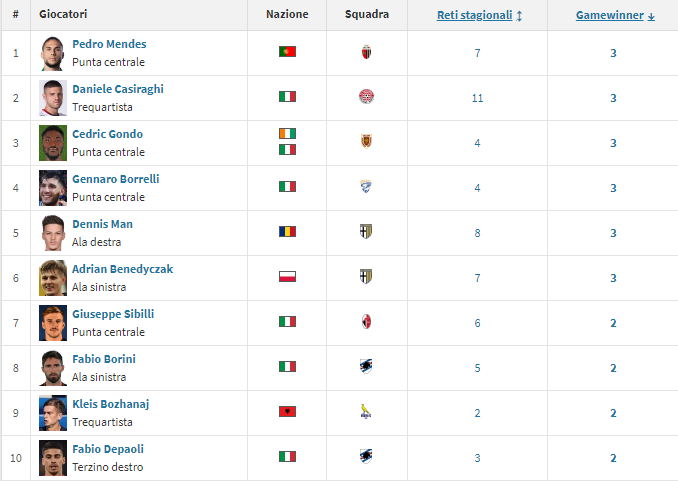The height and width of the screenshot is (481, 678).
Task: Click the Romania flag for Dennis Man
Action: 287,231
